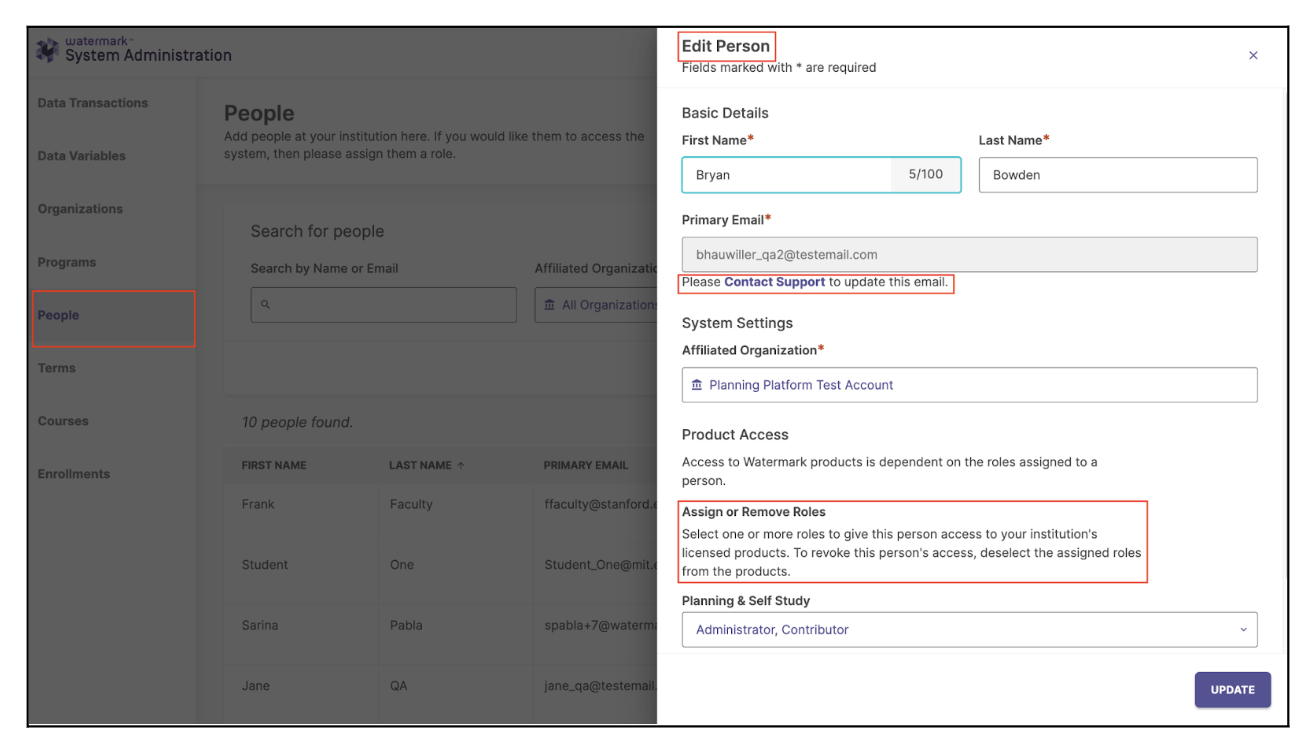Click 'Search for people' heading
The image size is (1316, 740).
point(317,231)
